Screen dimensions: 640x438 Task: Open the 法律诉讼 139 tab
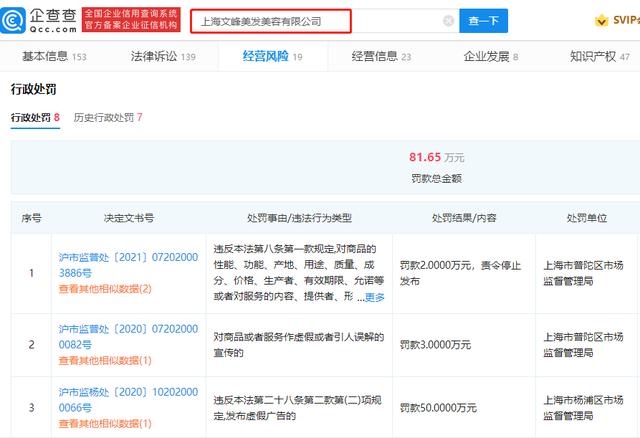163,56
